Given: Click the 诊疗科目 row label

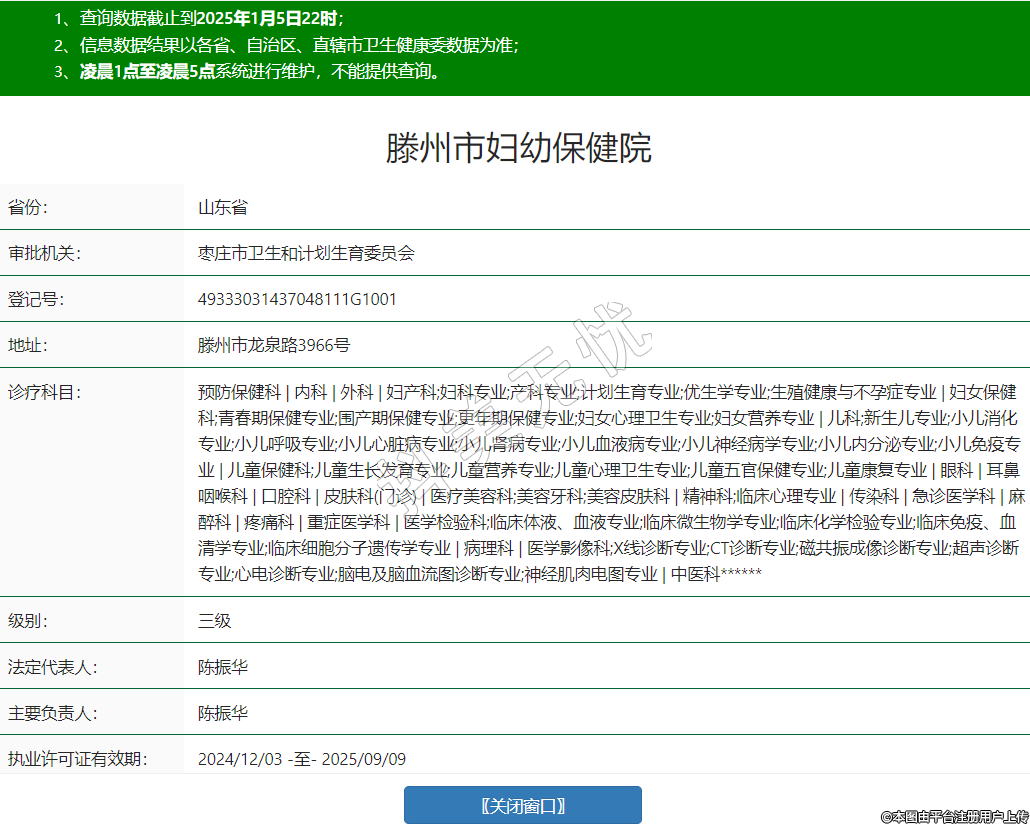Looking at the screenshot, I should point(44,392).
